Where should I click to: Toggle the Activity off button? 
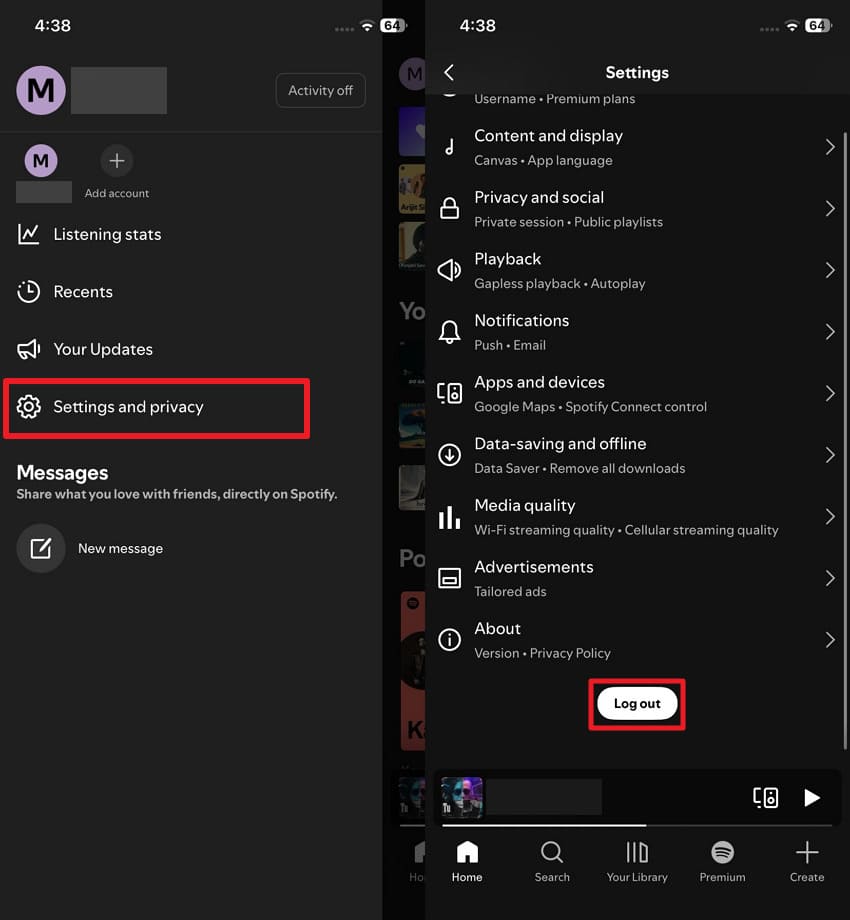pyautogui.click(x=320, y=90)
